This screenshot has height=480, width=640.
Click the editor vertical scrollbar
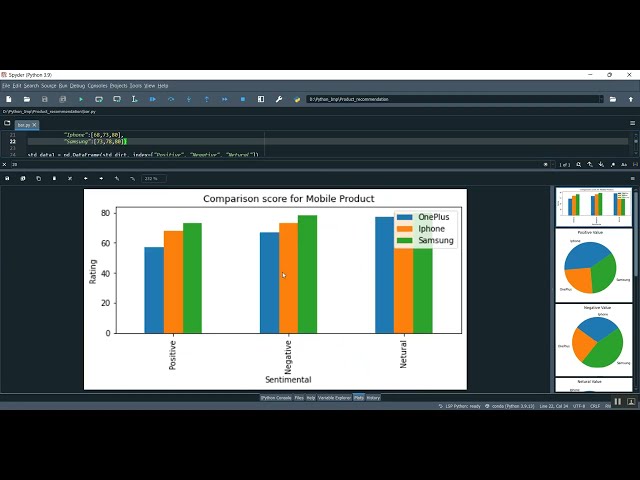tap(636, 143)
